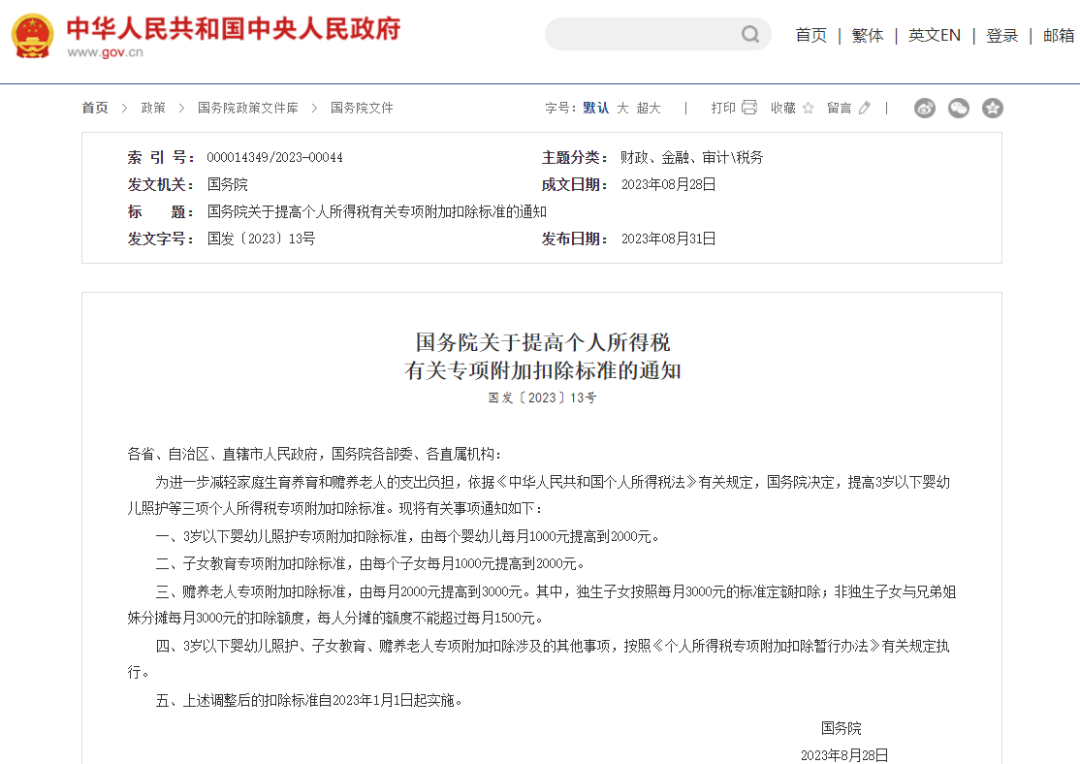Select the 默认 font size option
1080x764 pixels.
594,107
